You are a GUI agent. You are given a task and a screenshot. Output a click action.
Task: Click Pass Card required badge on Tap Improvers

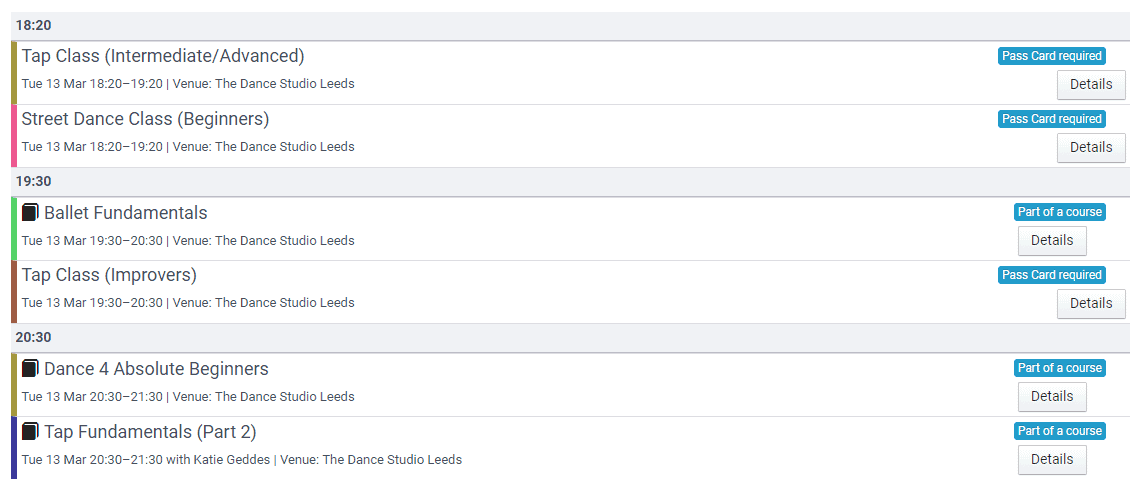point(1051,275)
